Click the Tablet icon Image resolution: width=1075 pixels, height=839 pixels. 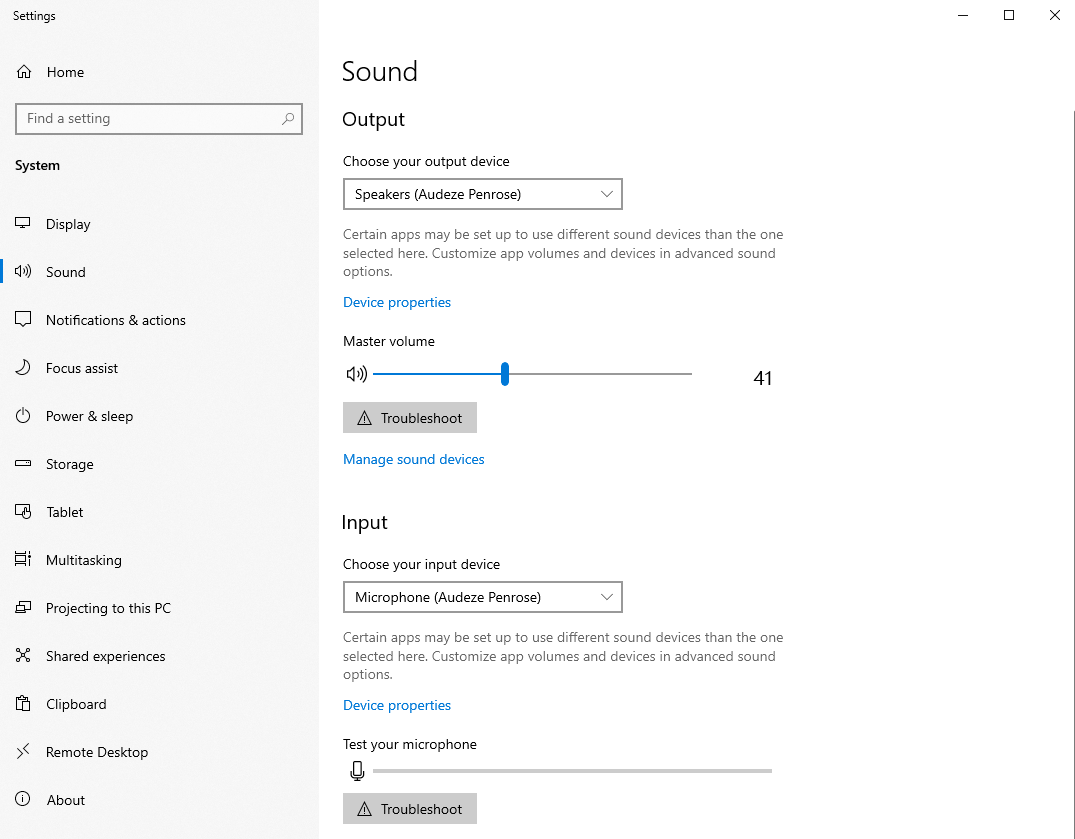coord(23,511)
